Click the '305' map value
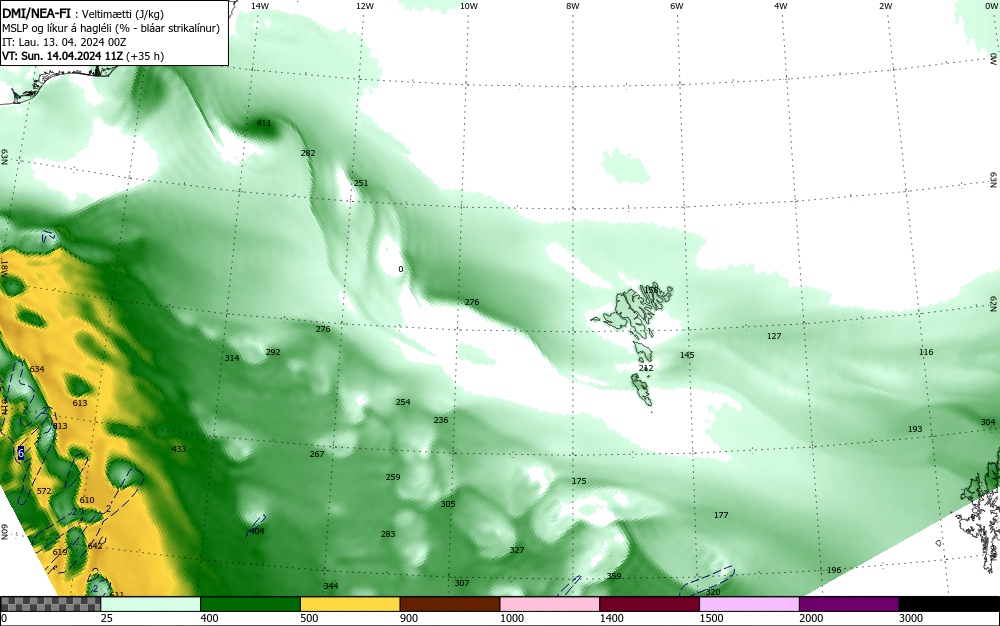 click(x=448, y=504)
